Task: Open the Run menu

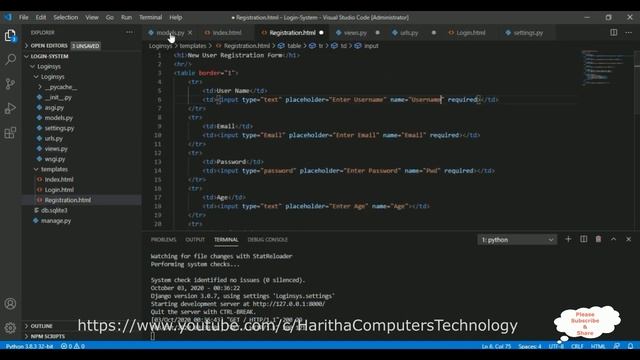Action: (x=127, y=17)
